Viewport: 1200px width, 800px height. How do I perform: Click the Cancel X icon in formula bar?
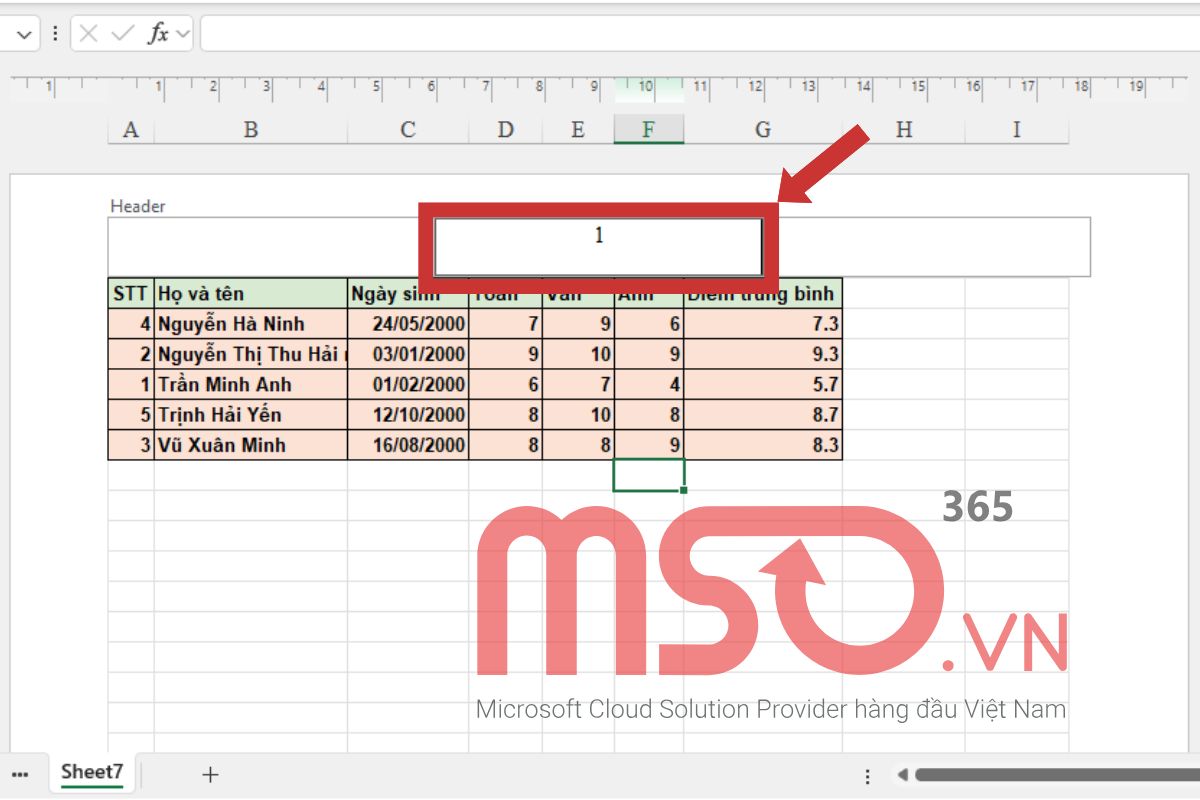pos(89,34)
